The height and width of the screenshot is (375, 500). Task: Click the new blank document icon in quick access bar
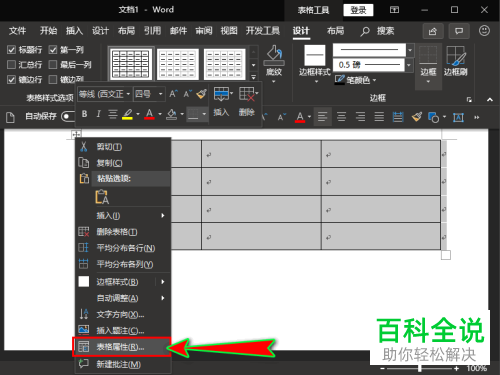tap(10, 117)
